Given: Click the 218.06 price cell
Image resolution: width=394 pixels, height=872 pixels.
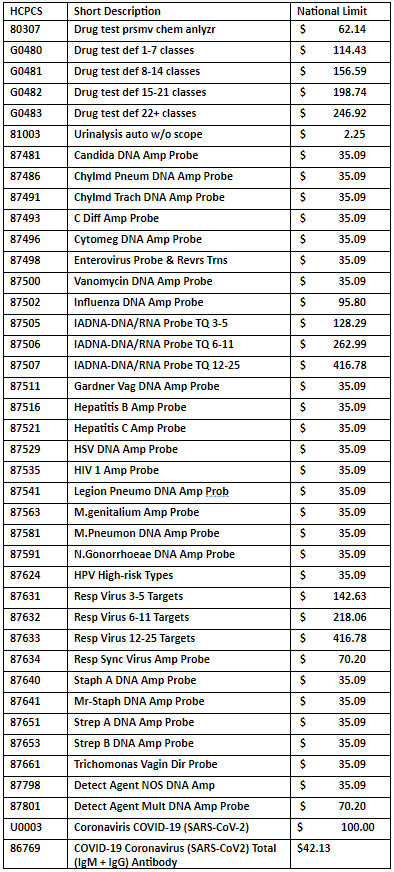Looking at the screenshot, I should pyautogui.click(x=340, y=617).
